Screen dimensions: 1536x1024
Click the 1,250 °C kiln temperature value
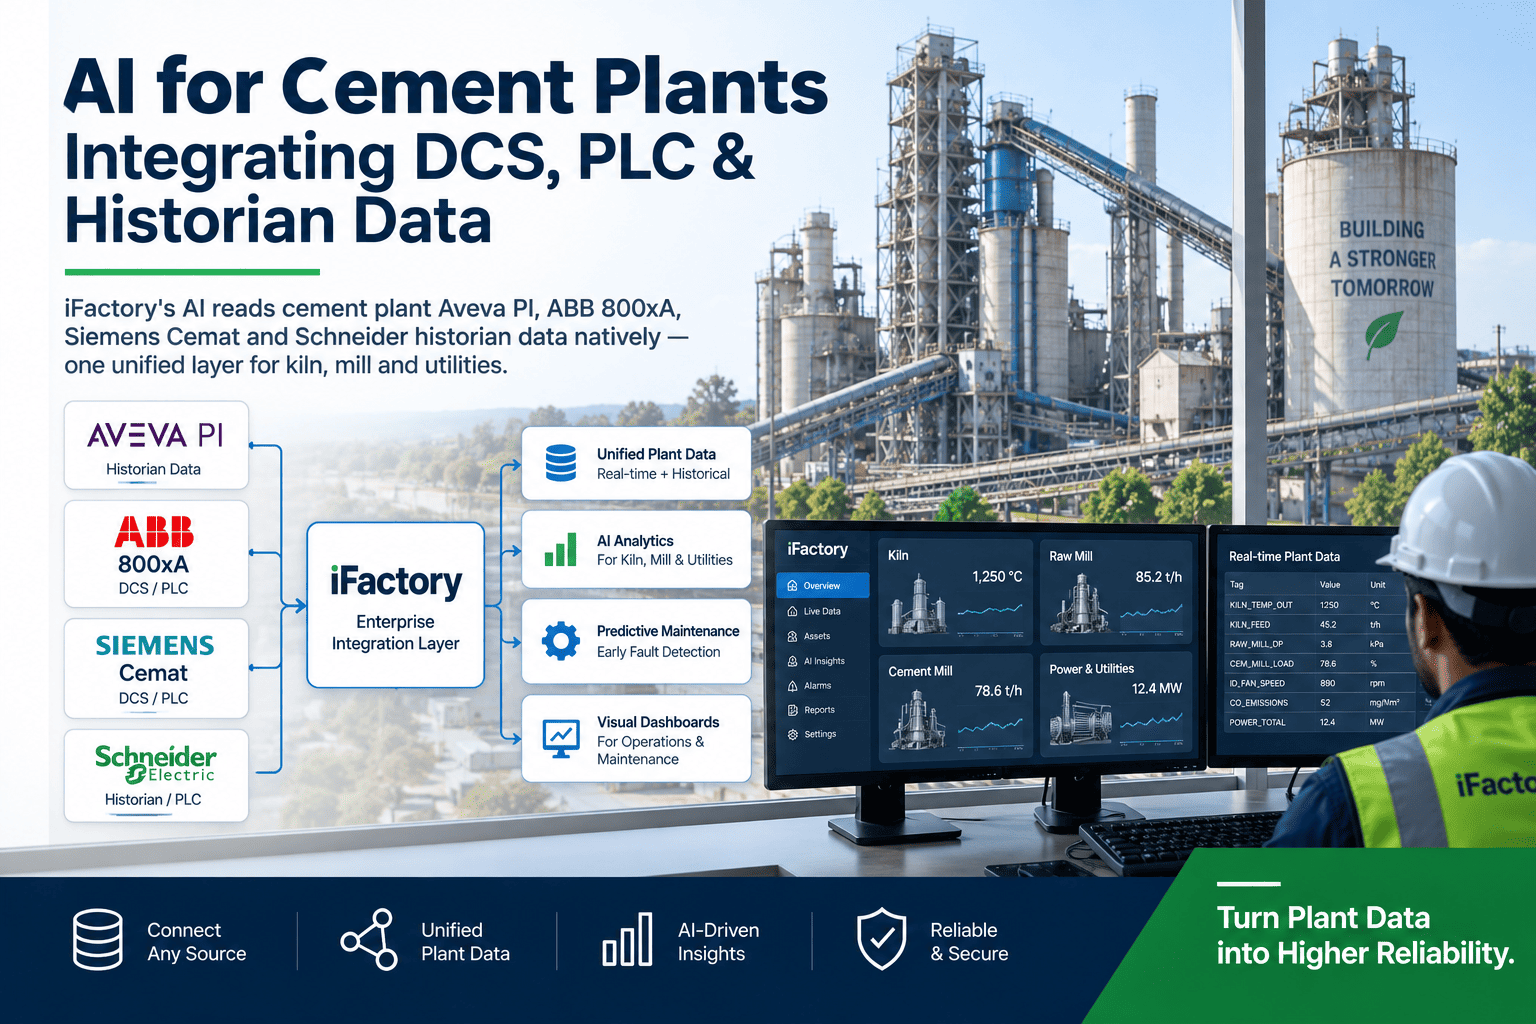[x=997, y=577]
